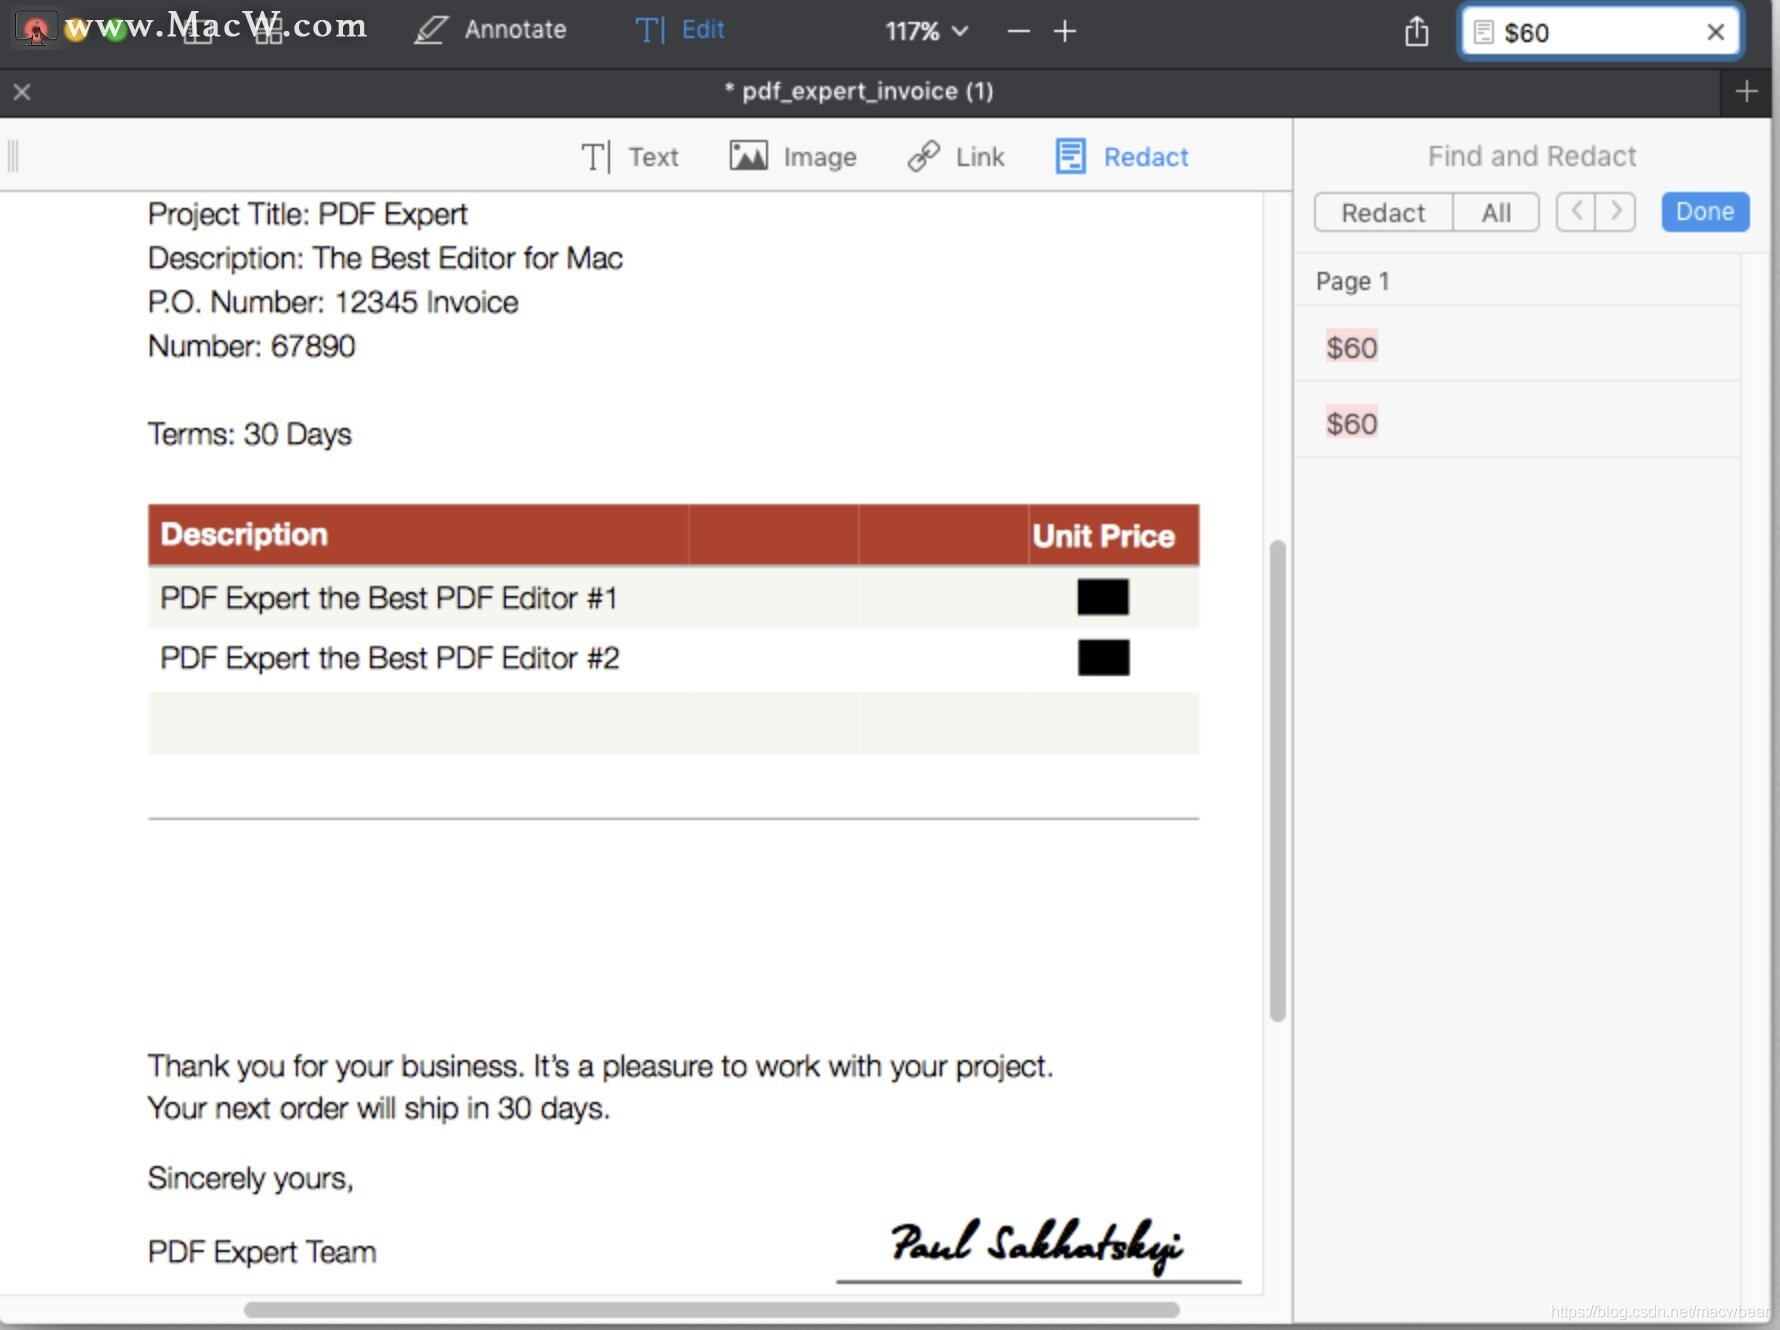
Task: Click the 'Sincerely yours,' line
Action: pos(250,1178)
